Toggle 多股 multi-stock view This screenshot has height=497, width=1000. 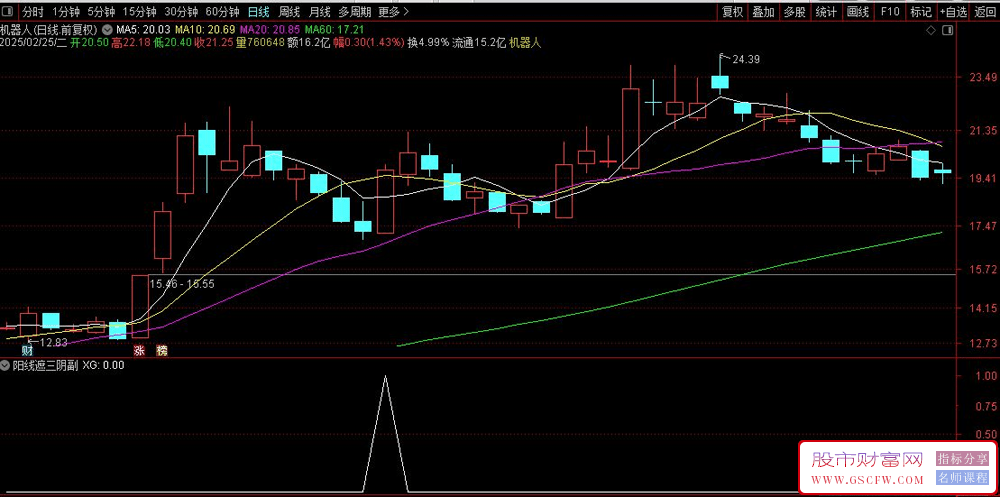pyautogui.click(x=794, y=12)
